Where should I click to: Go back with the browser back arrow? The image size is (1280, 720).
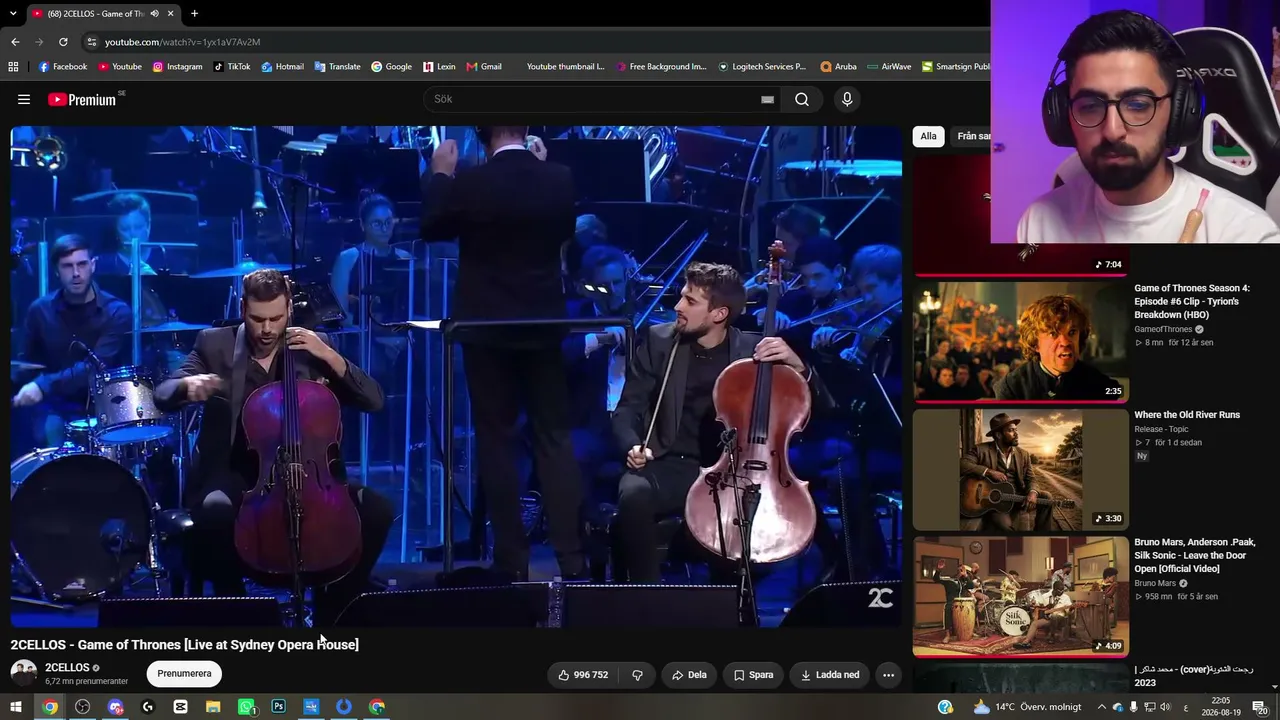click(15, 42)
